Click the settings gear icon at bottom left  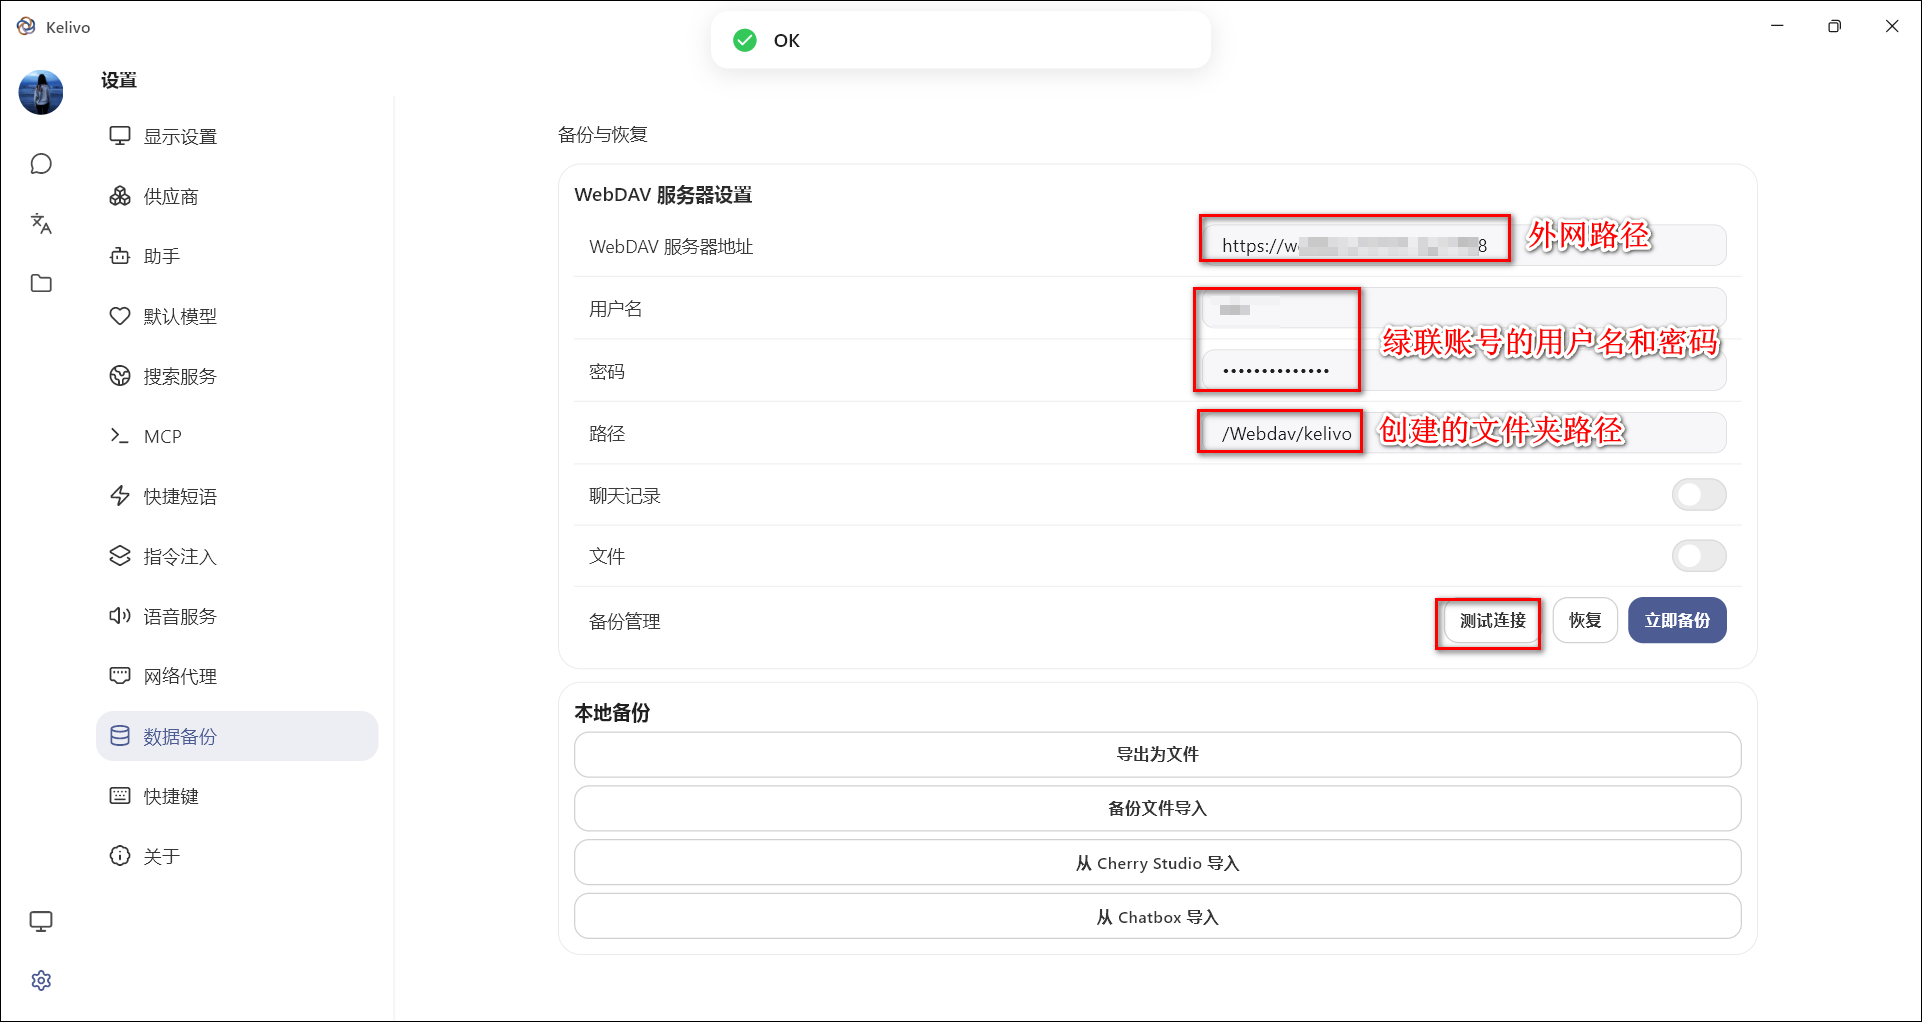pos(41,980)
